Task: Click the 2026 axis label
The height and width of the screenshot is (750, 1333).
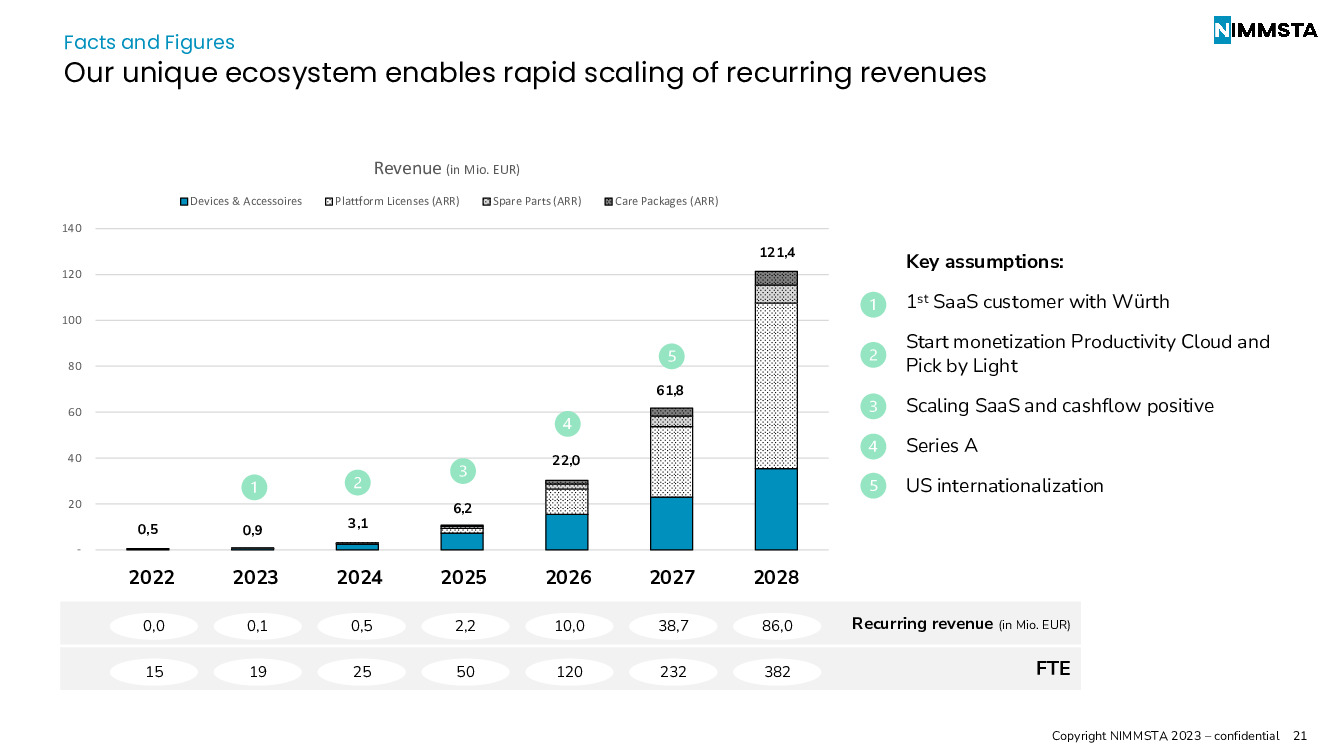Action: click(x=568, y=578)
